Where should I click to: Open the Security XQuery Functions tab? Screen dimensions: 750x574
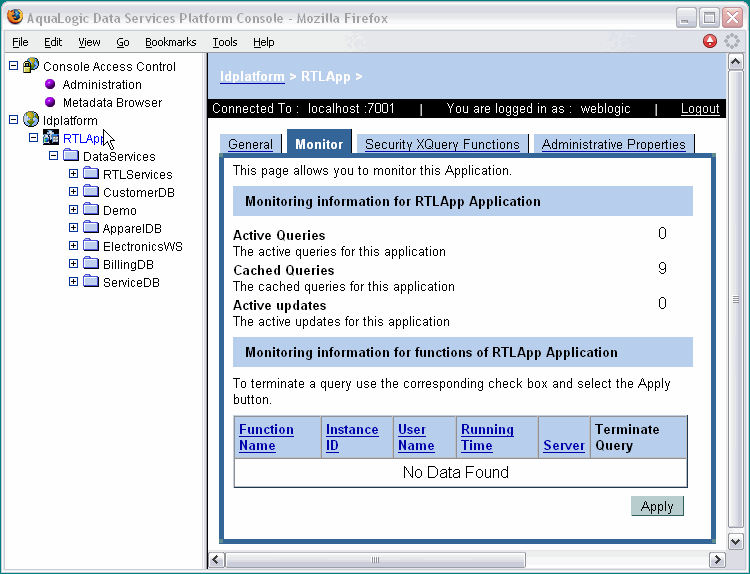(x=442, y=144)
